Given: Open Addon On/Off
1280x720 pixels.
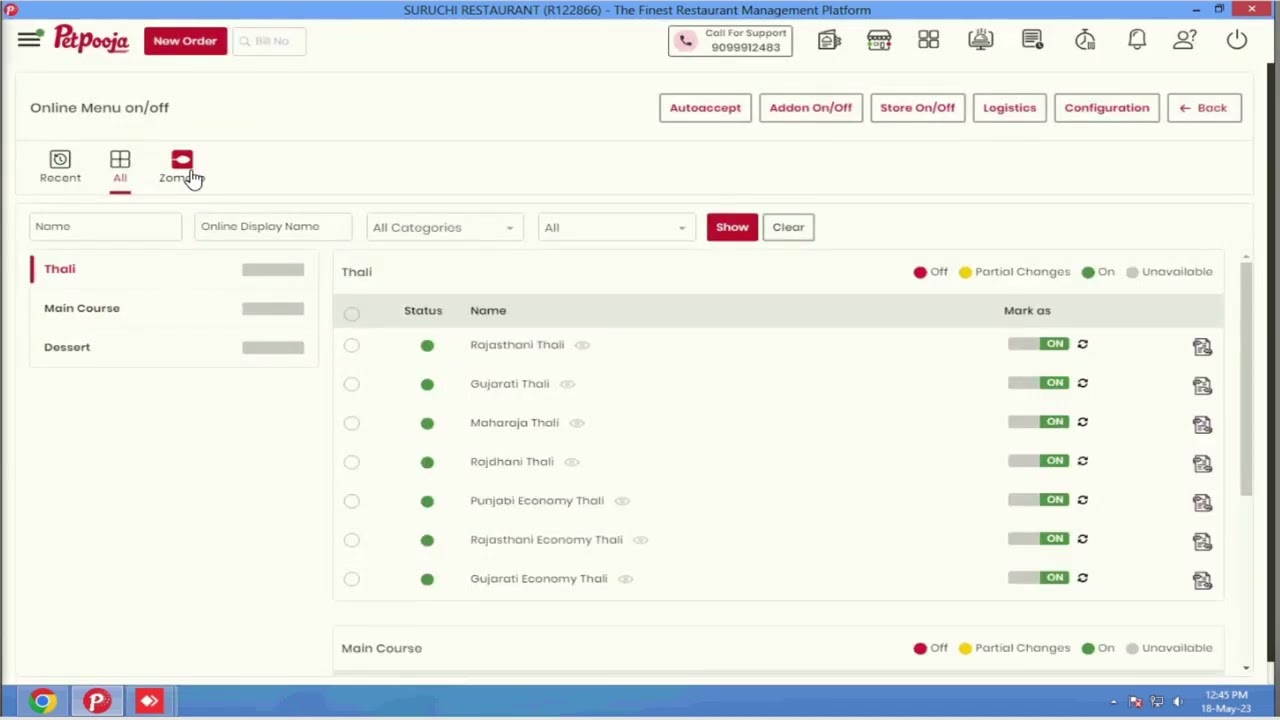Looking at the screenshot, I should coord(810,108).
